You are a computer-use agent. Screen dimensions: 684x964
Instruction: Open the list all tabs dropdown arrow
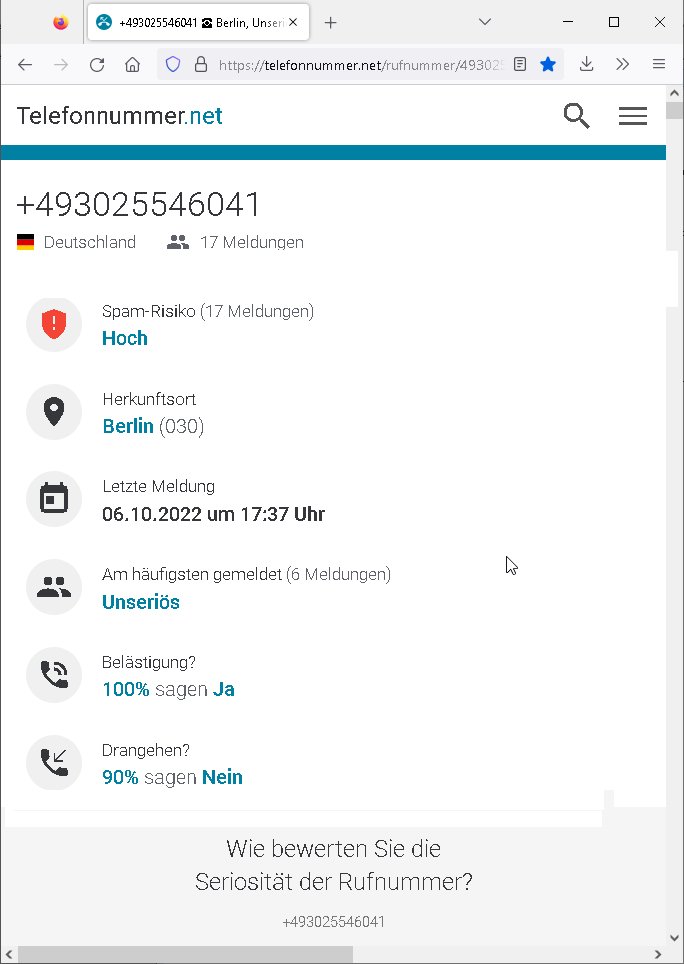tap(485, 22)
